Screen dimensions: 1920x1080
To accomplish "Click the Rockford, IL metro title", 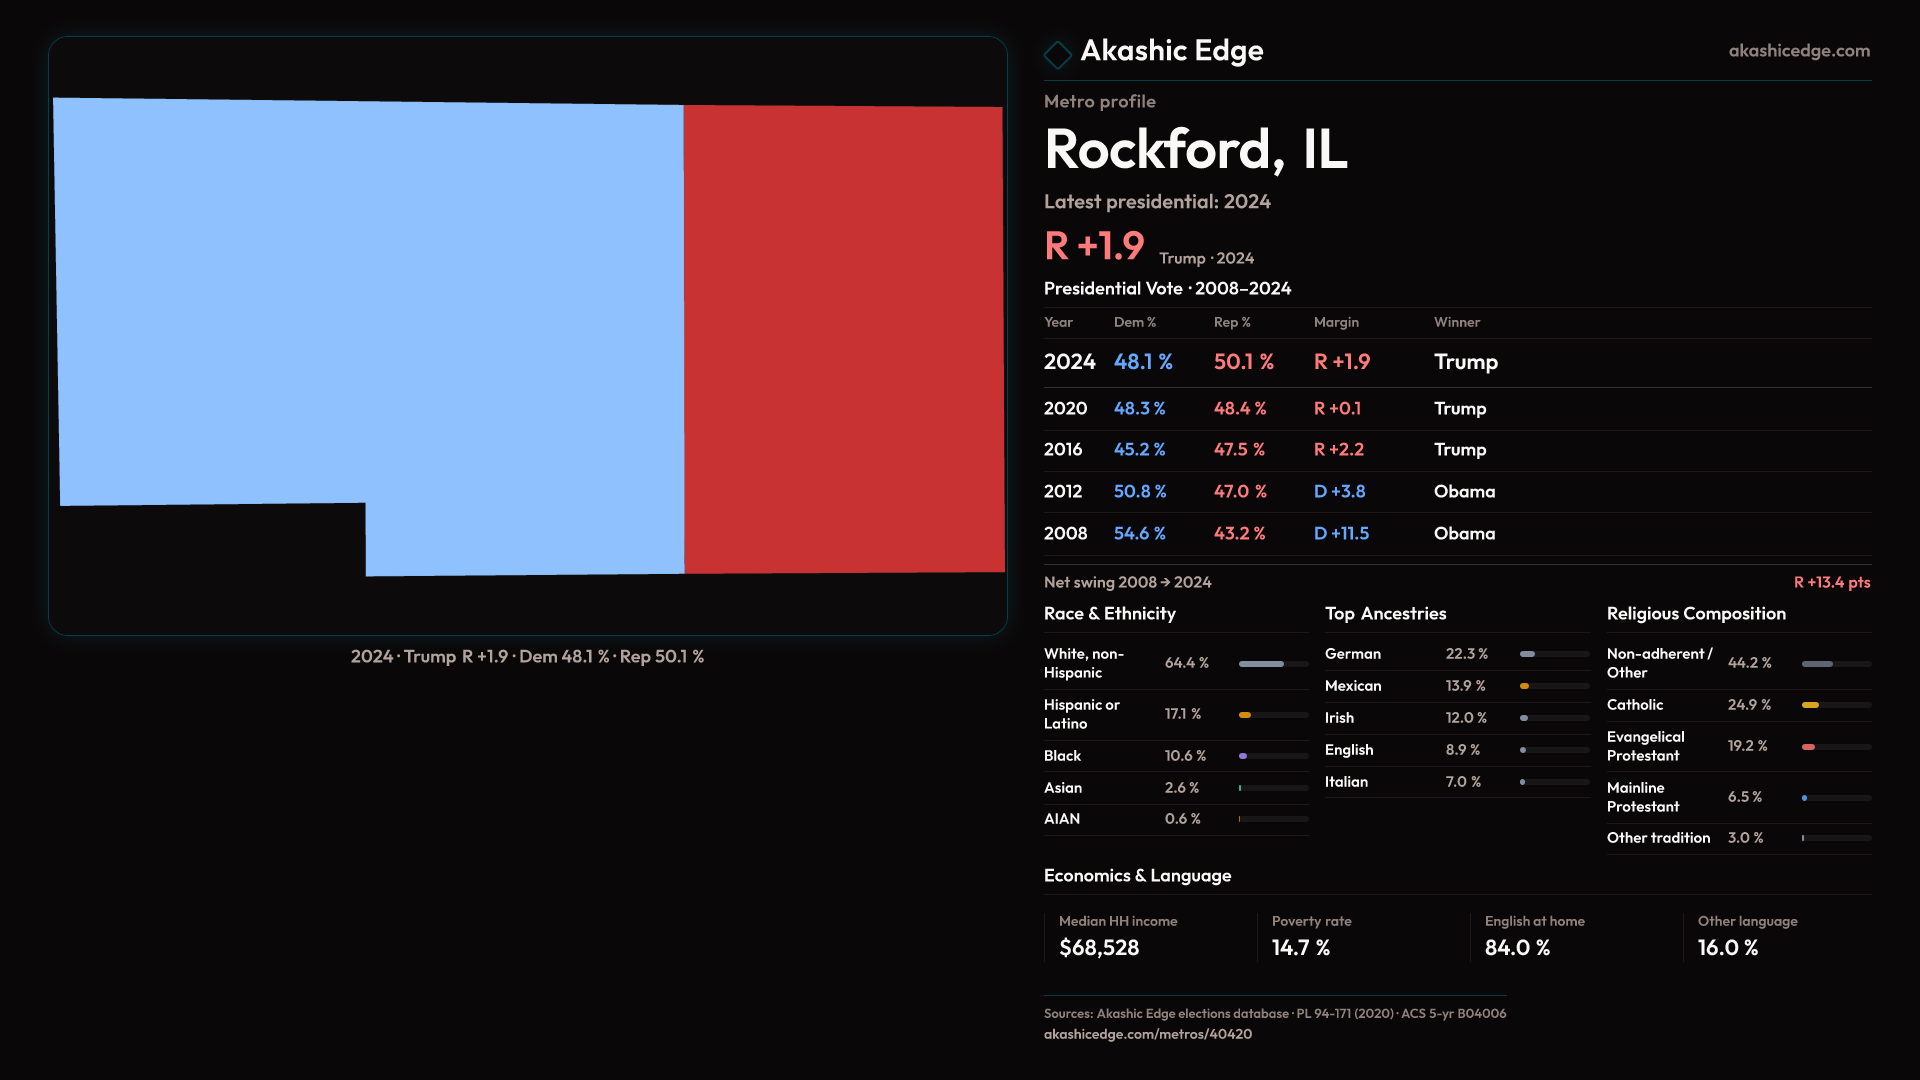I will click(x=1195, y=150).
